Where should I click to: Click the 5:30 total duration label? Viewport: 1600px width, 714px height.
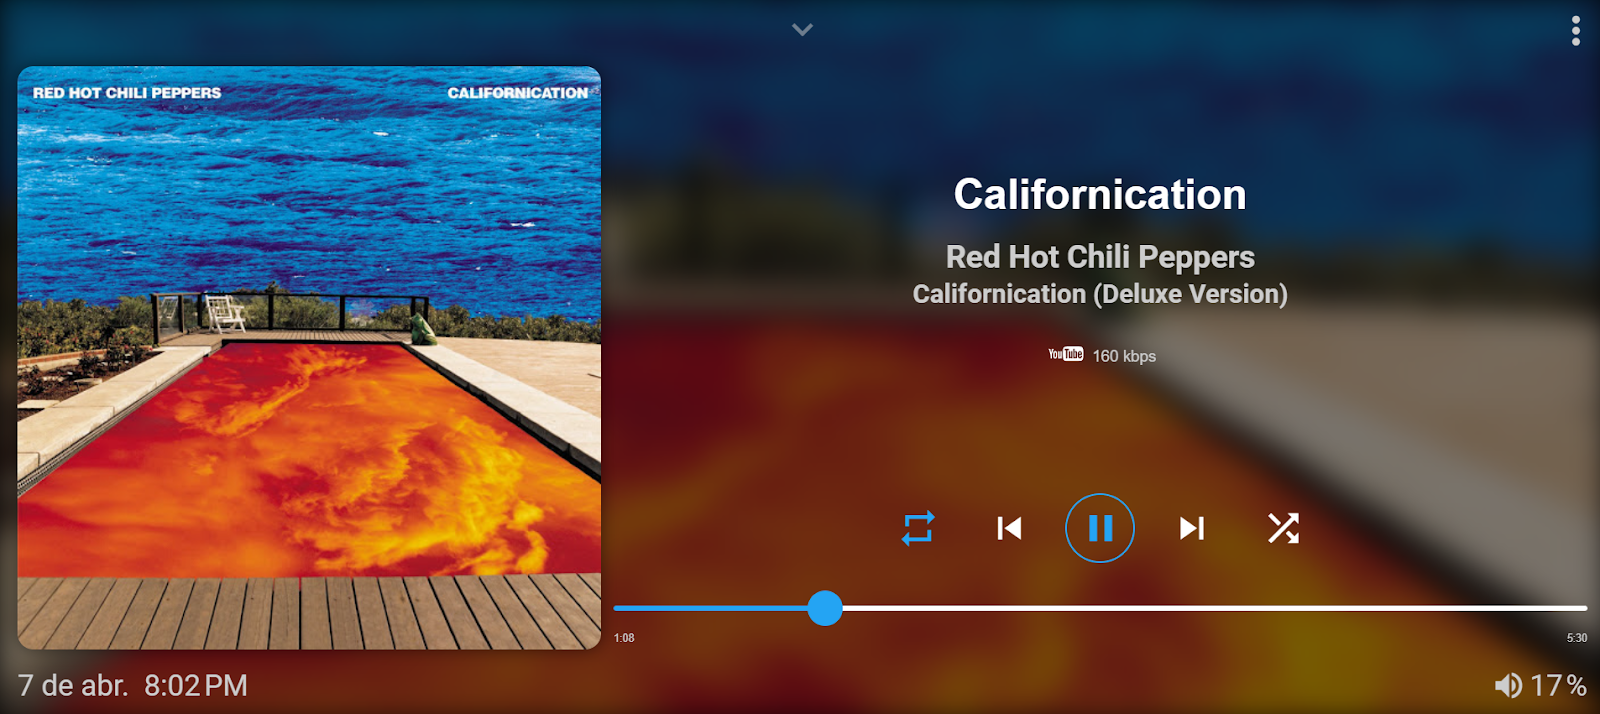pos(1577,638)
